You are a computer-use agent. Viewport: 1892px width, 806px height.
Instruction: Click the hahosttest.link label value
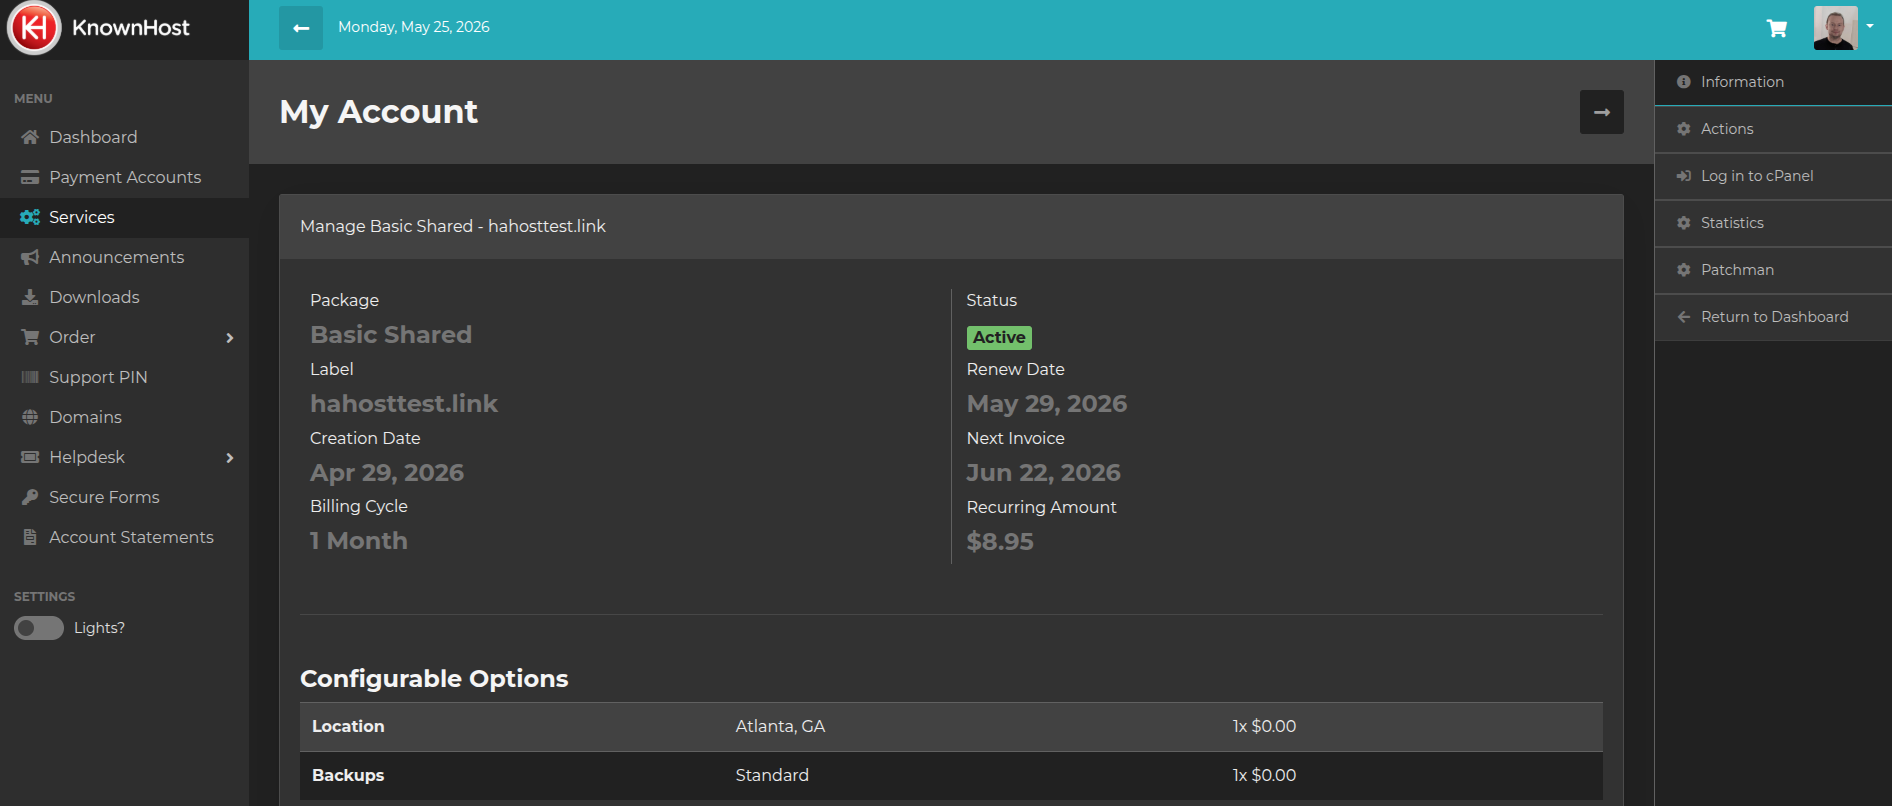coord(404,404)
